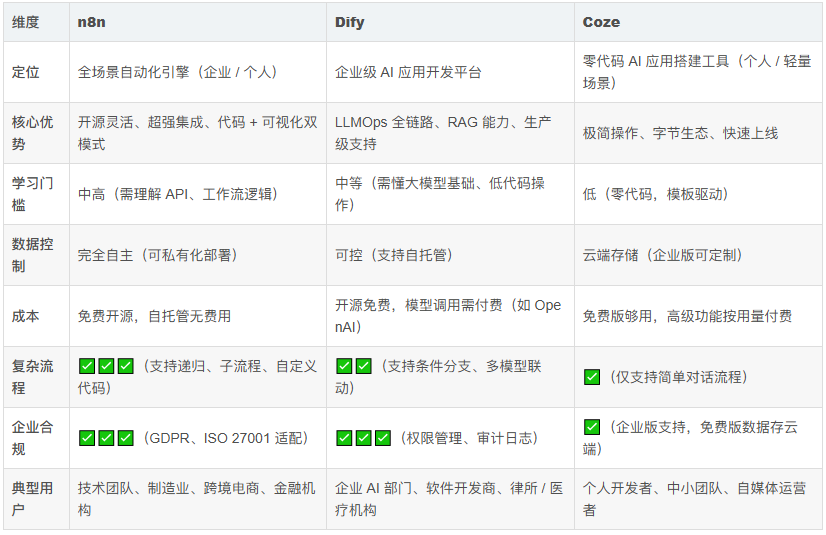This screenshot has height=535, width=826.
Task: Click cell 免费版够用，高级功能按用量付费
Action: (x=698, y=316)
